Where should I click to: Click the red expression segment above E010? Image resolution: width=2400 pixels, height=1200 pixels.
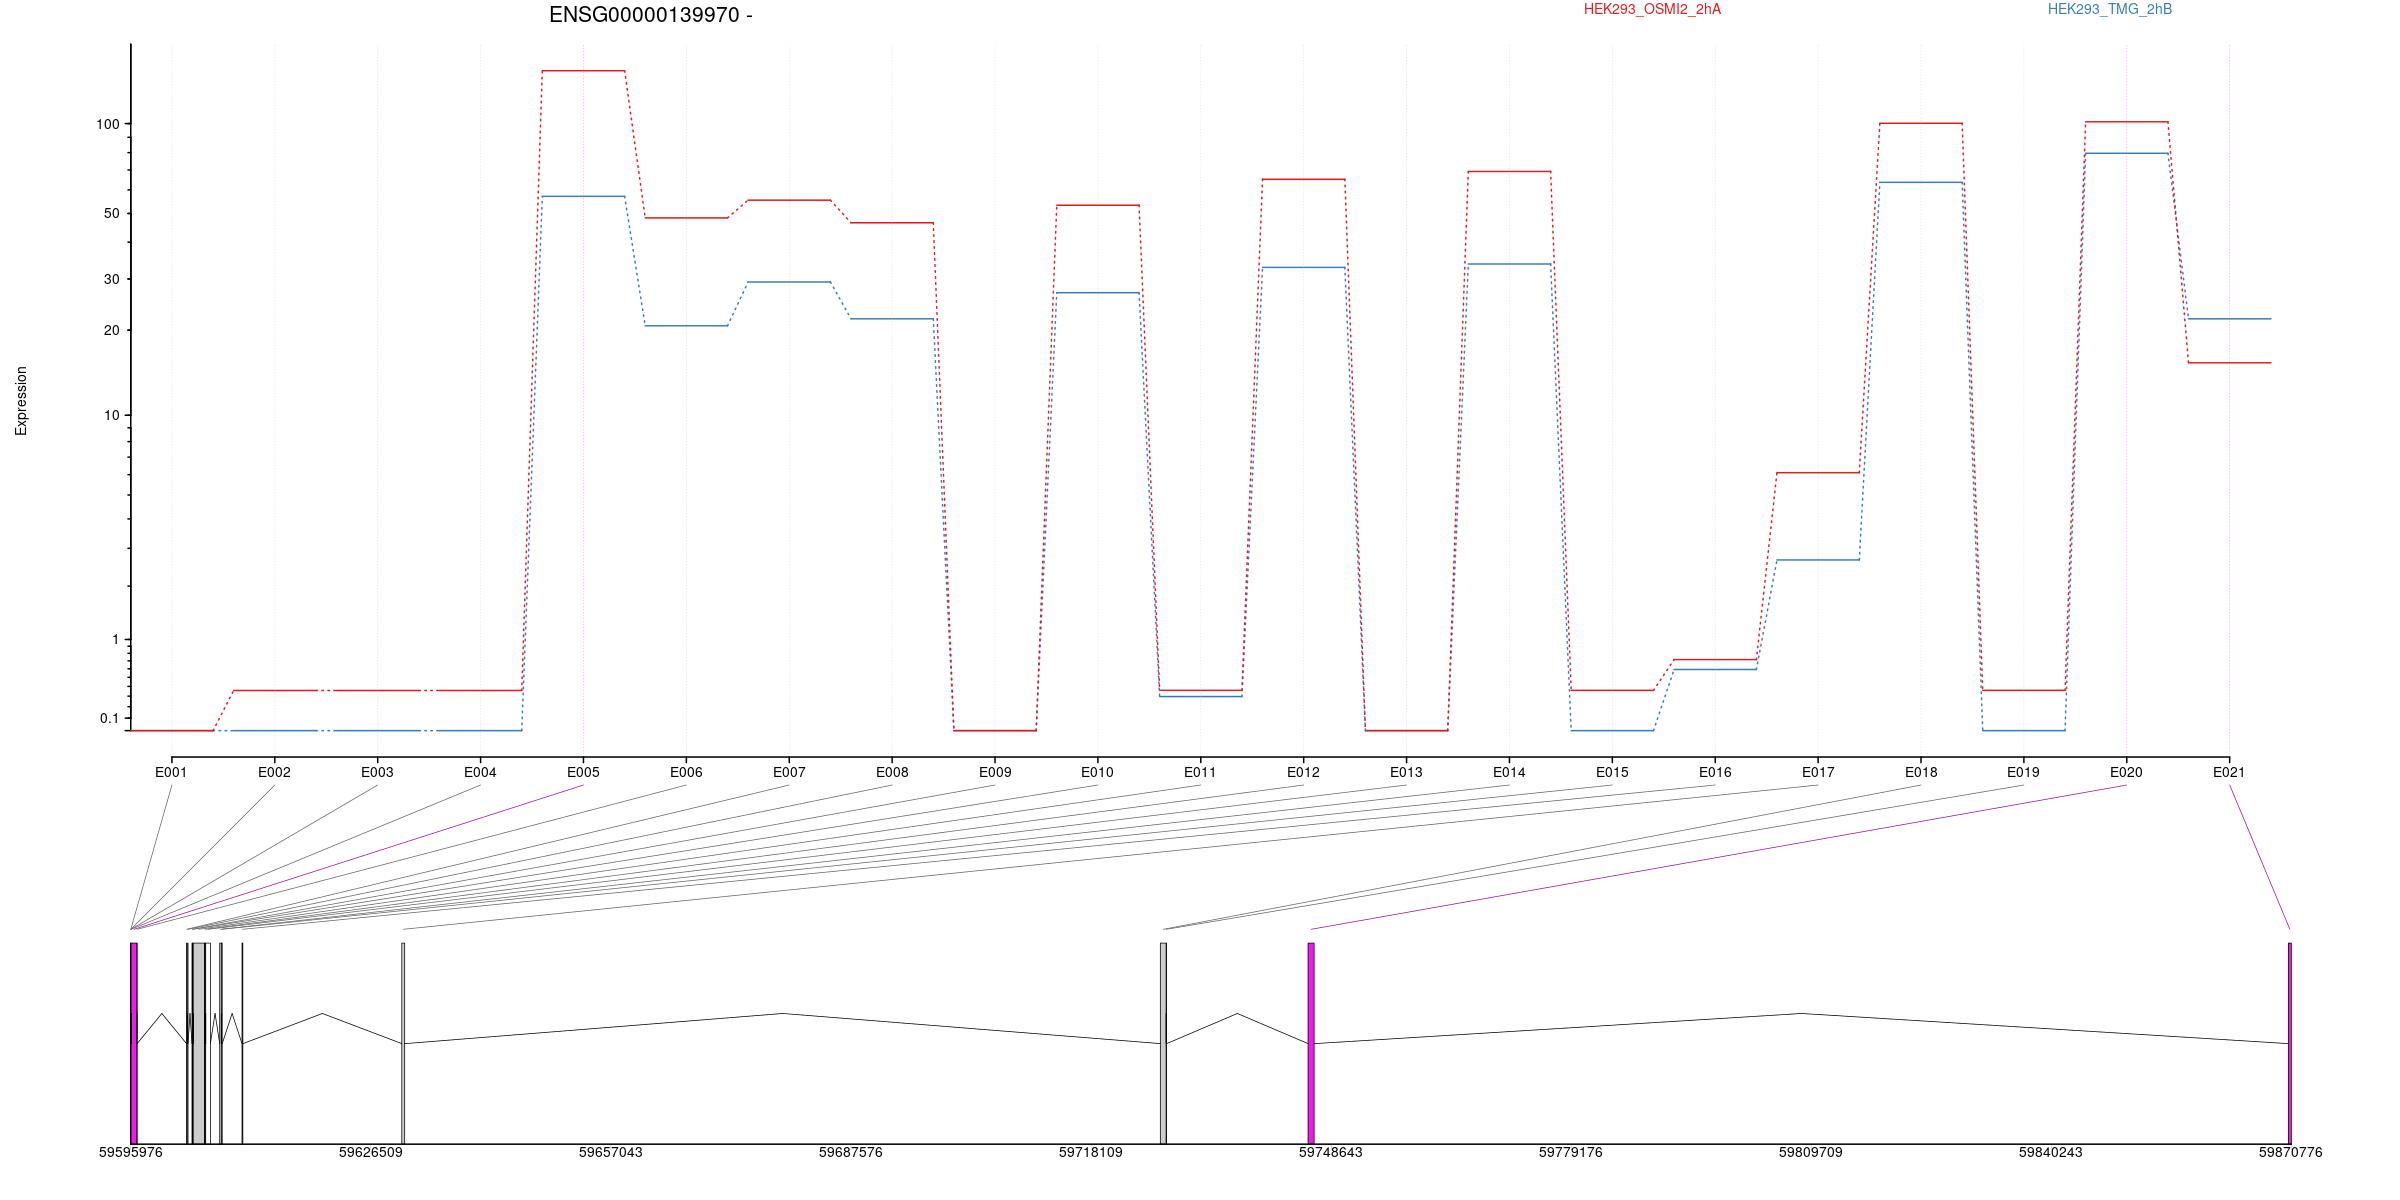coord(1097,205)
